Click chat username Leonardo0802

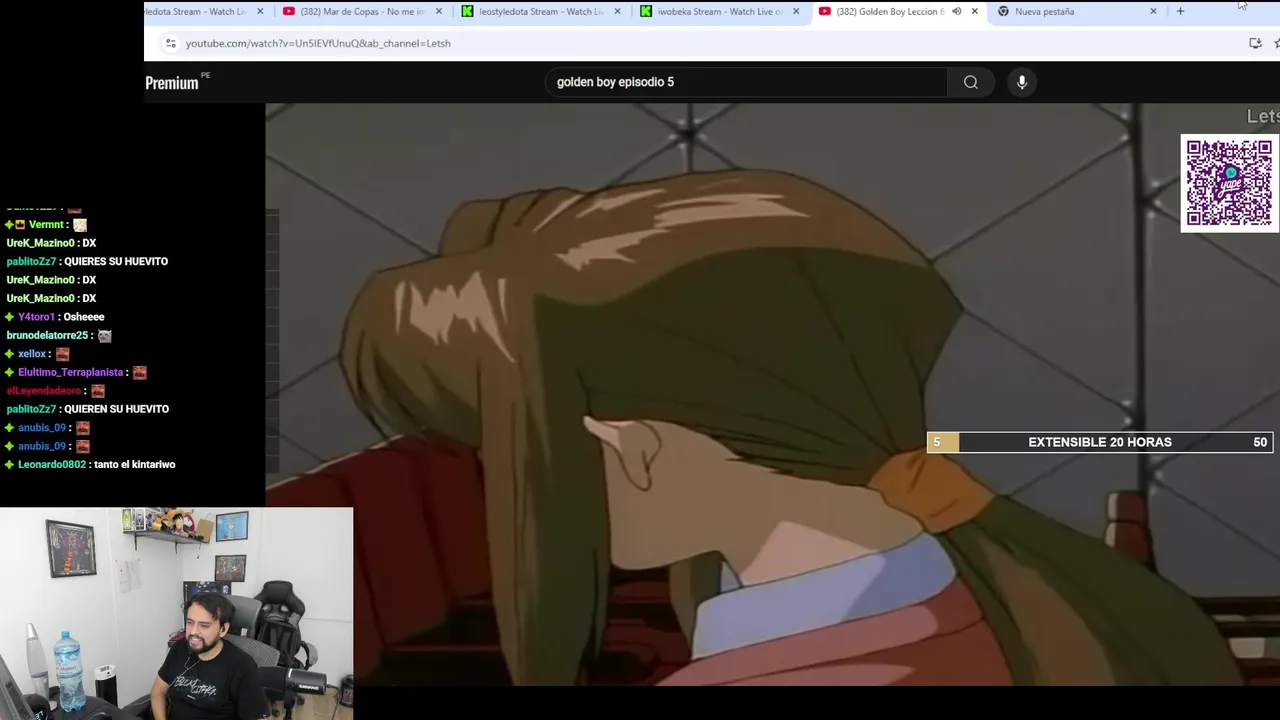click(x=52, y=464)
